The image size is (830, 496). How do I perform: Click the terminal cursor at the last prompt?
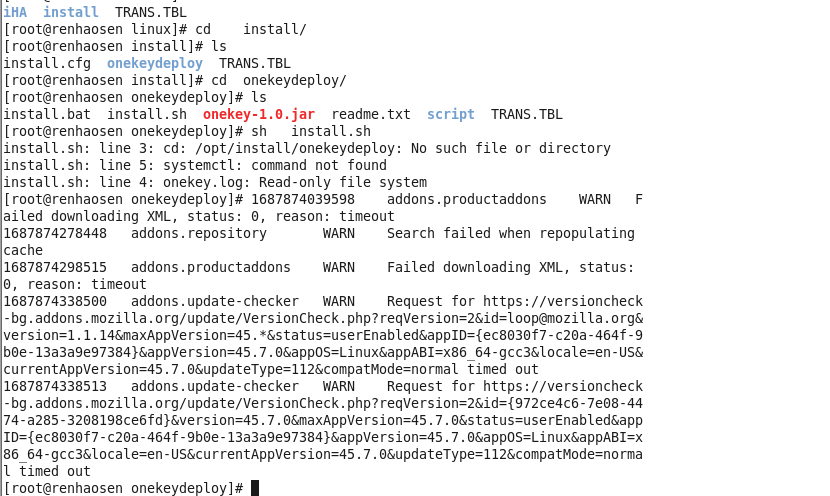255,488
